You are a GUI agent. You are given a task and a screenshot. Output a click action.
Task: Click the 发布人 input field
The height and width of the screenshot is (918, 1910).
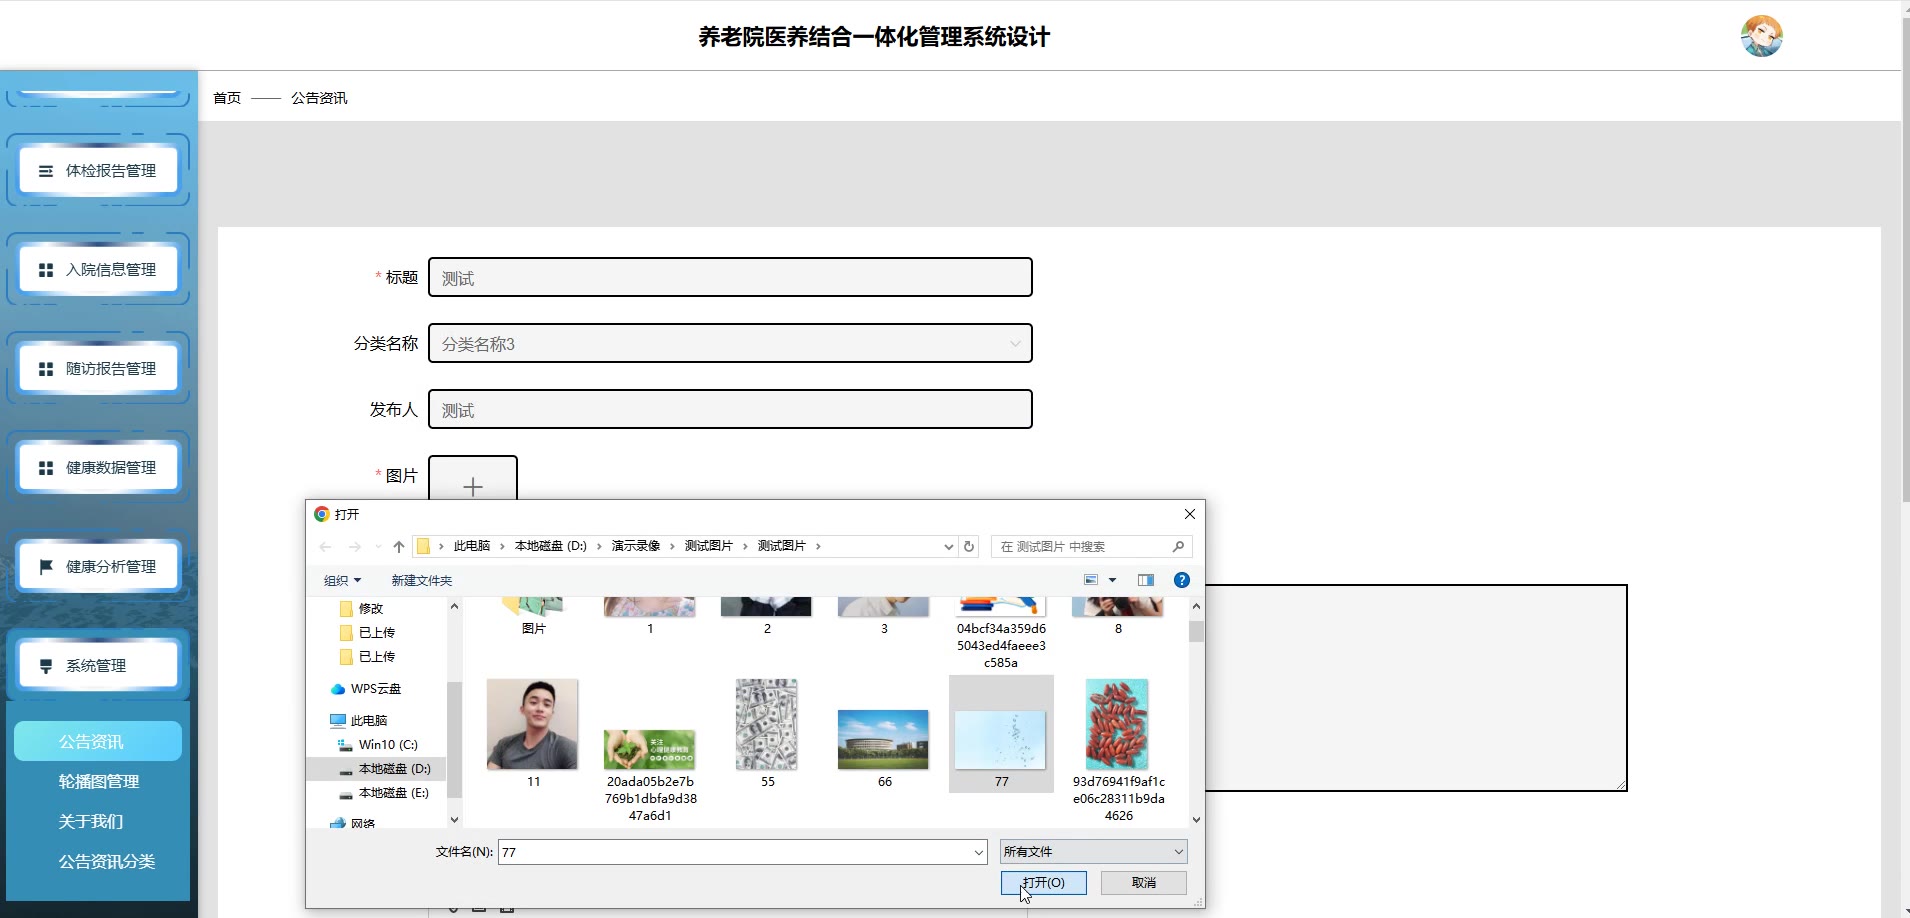click(x=730, y=409)
